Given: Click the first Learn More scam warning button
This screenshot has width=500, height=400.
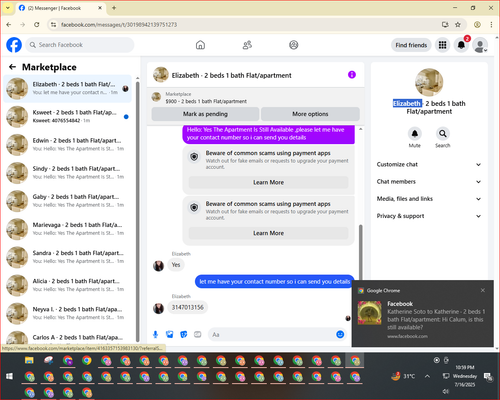Looking at the screenshot, I should coord(268,182).
